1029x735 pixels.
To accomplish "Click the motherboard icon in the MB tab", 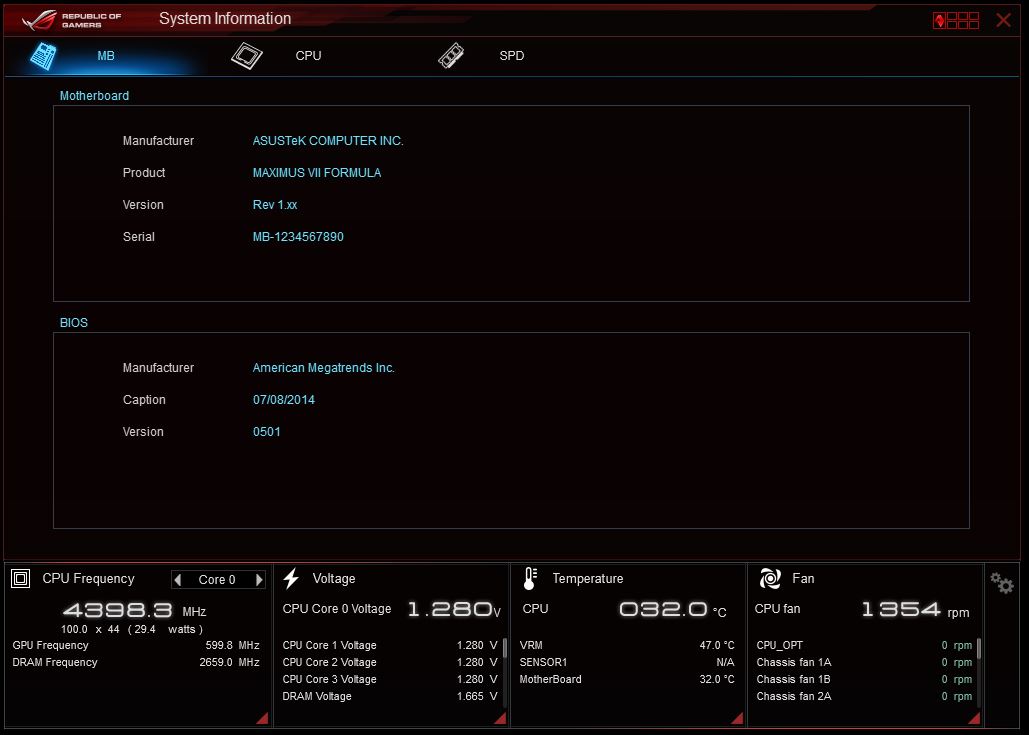I will tap(43, 56).
